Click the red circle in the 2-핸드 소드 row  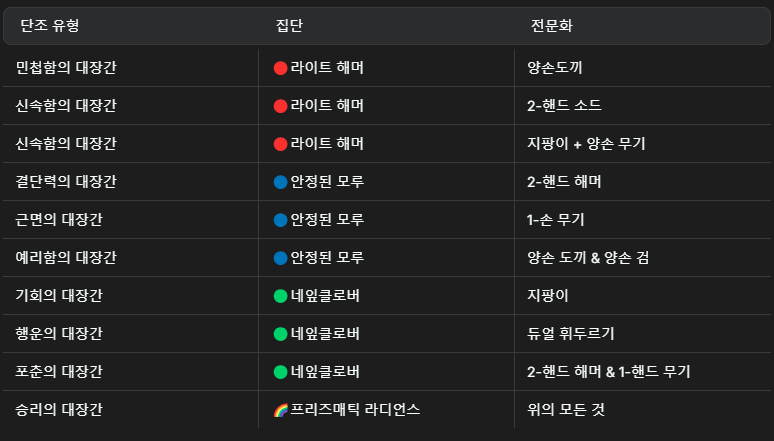tap(280, 106)
